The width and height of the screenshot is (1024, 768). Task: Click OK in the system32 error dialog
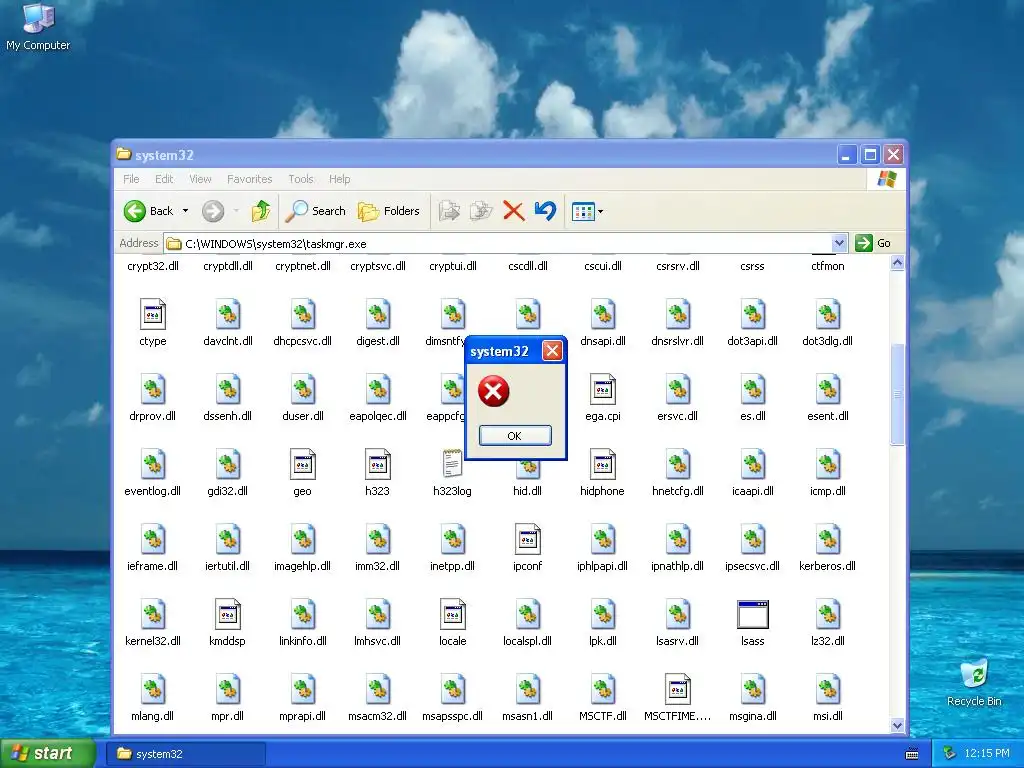point(515,436)
